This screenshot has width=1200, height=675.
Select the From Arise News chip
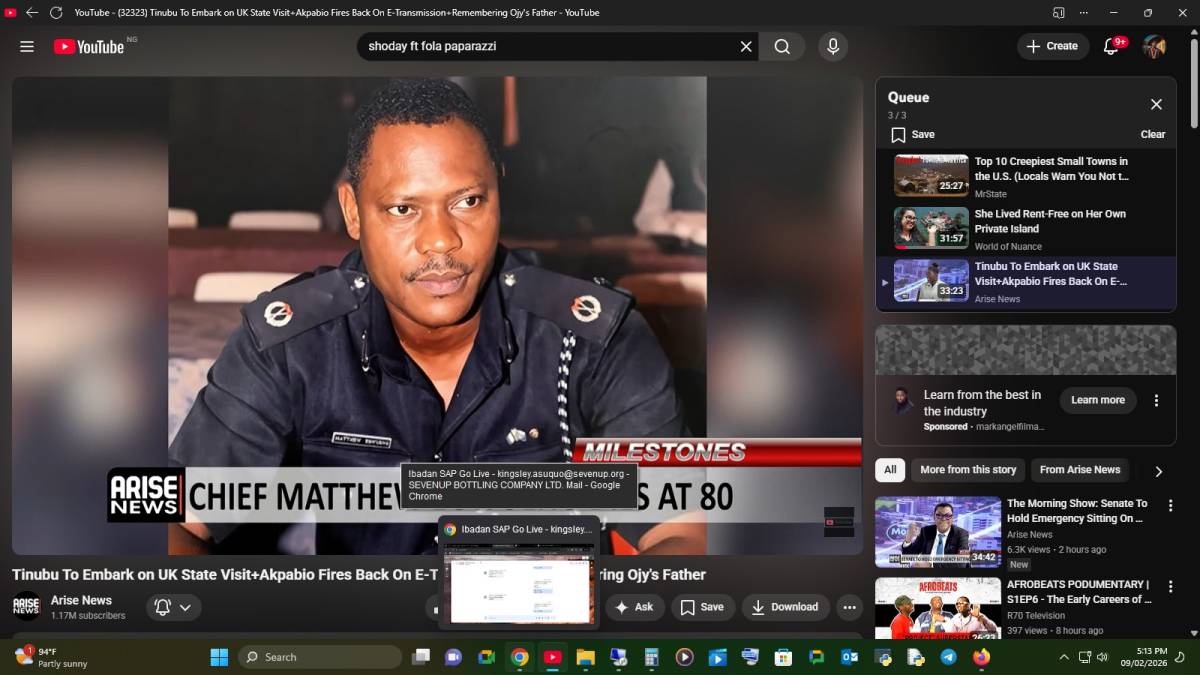pos(1080,469)
